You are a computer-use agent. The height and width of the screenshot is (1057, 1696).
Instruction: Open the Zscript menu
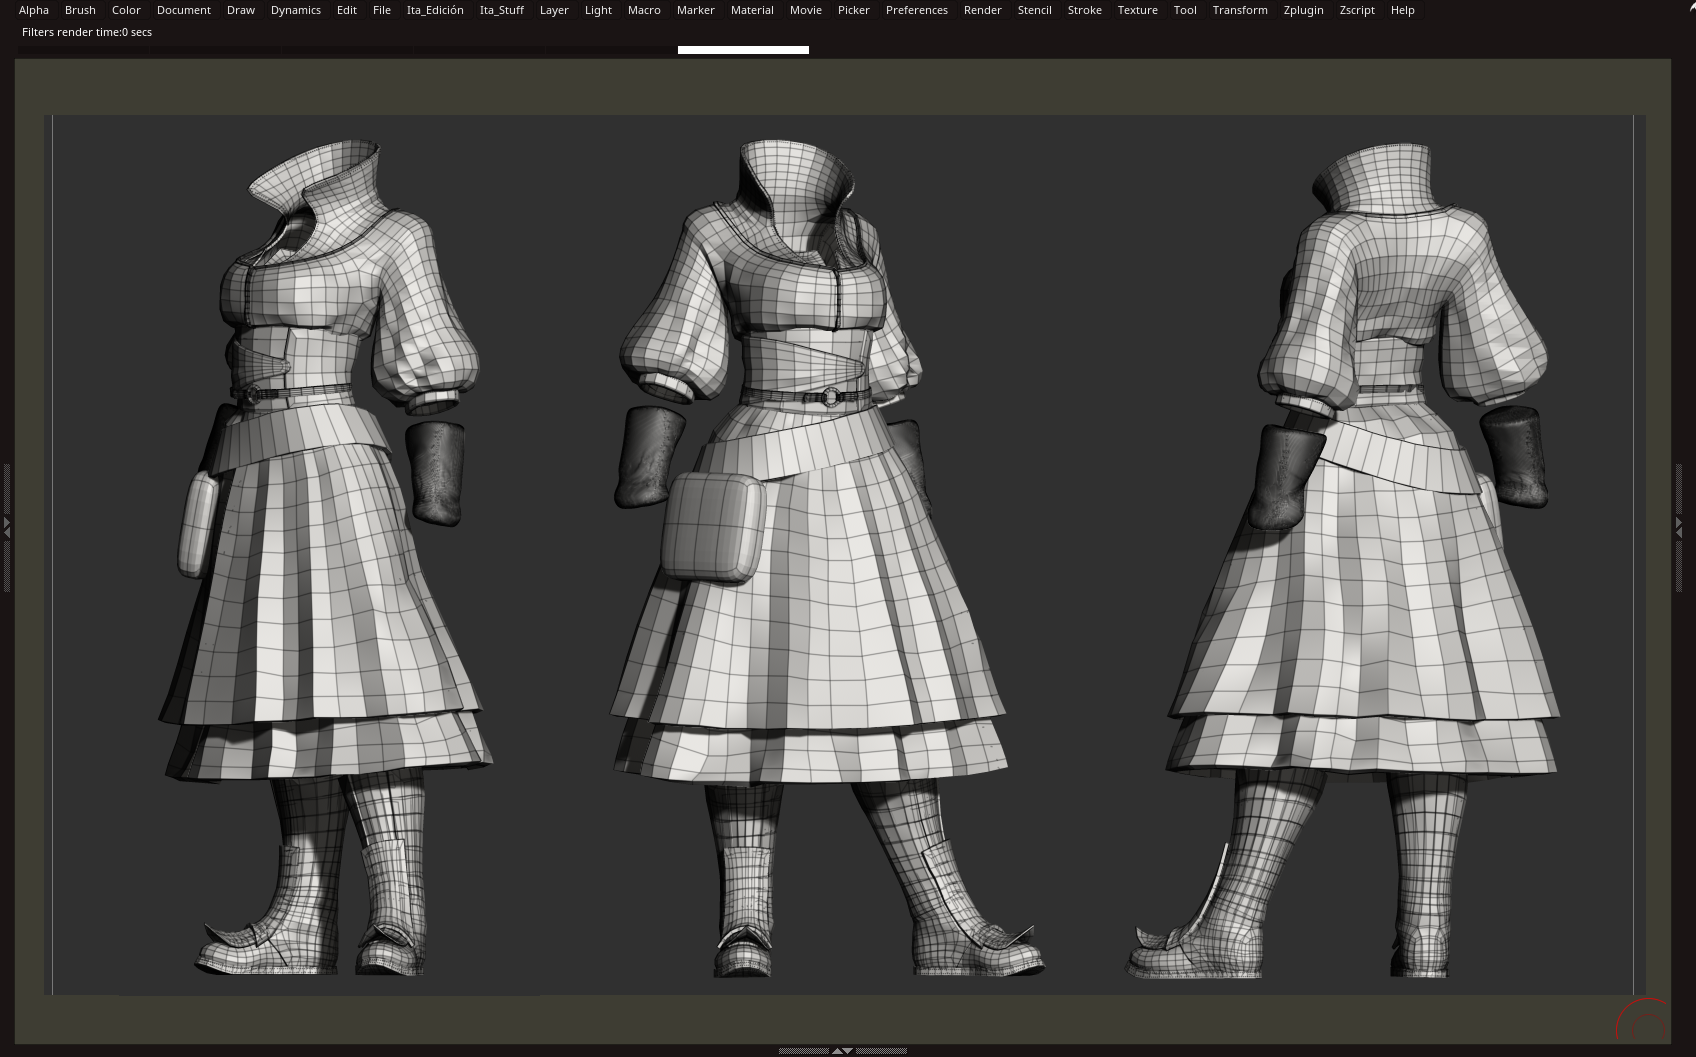point(1357,10)
